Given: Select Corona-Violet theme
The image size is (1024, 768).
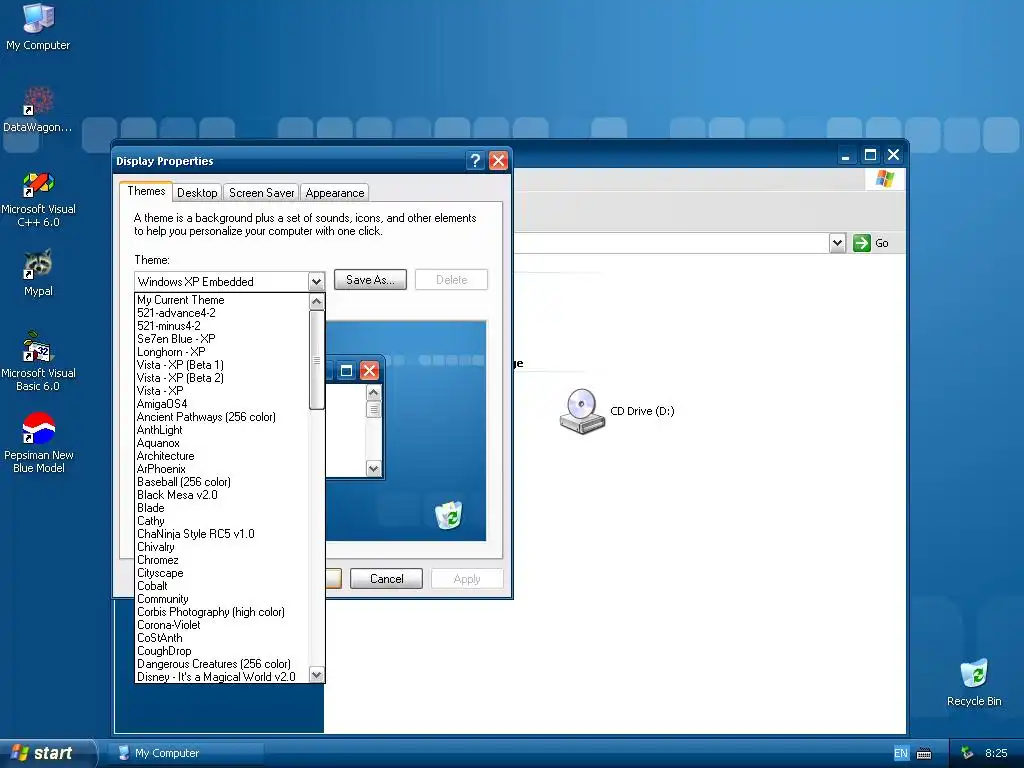Looking at the screenshot, I should (222, 625).
